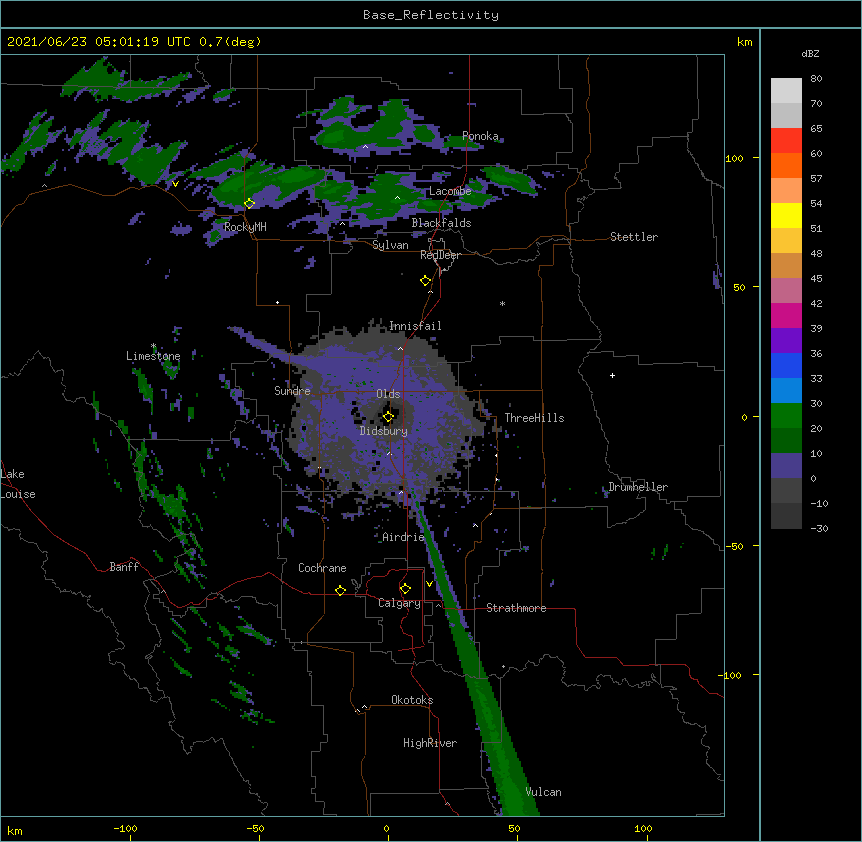Select the yellow diamond marker south of RedDeer
The height and width of the screenshot is (842, 862).
click(x=425, y=281)
